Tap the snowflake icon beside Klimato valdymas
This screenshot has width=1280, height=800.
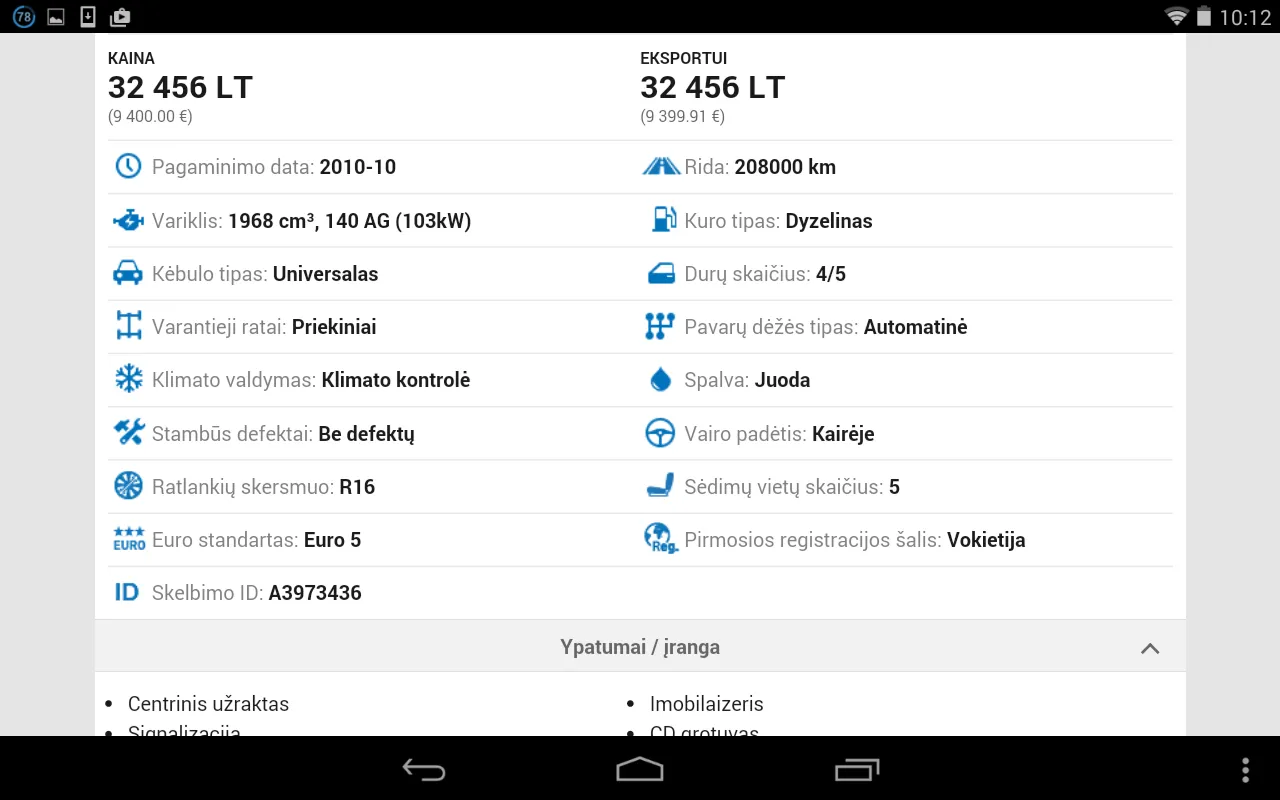tap(128, 380)
